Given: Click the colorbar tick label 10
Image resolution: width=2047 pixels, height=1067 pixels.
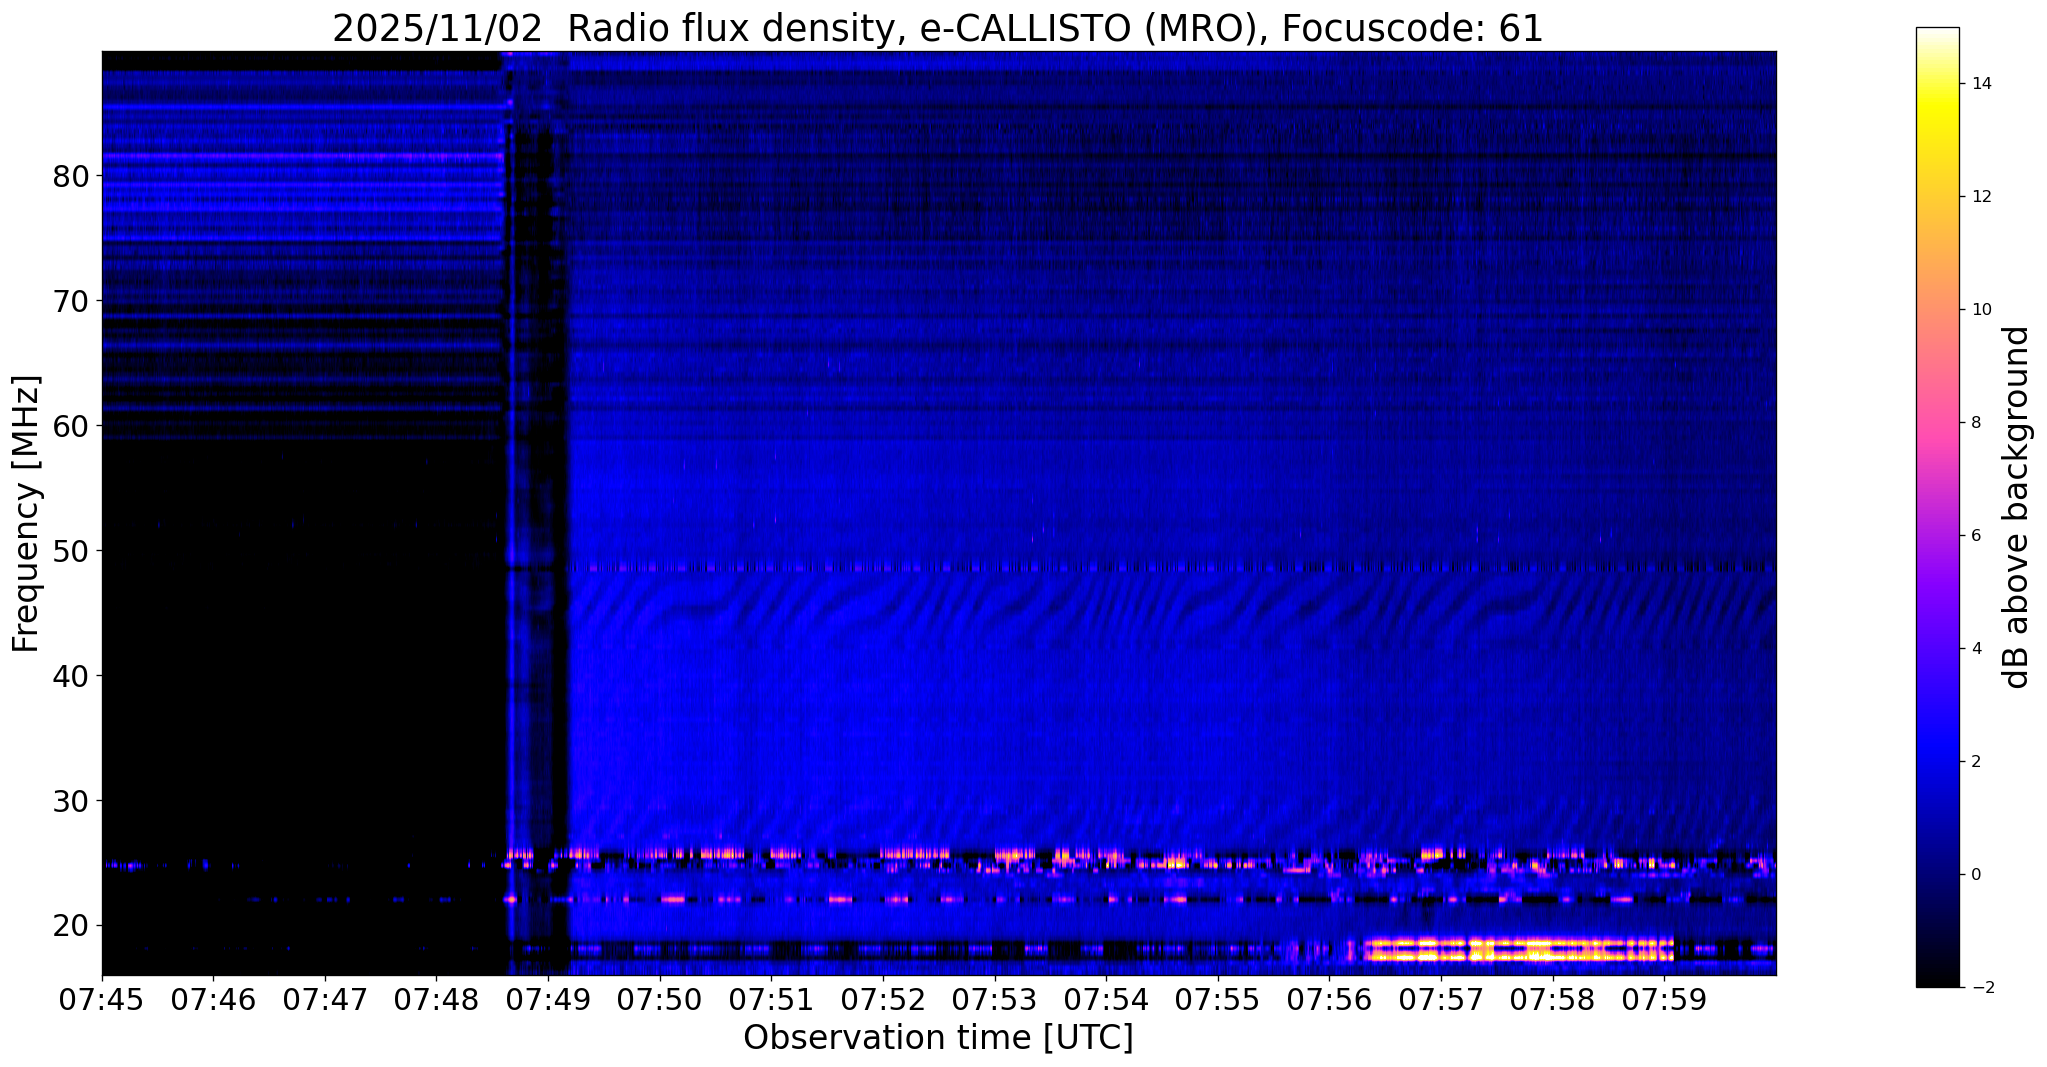Looking at the screenshot, I should (1981, 310).
